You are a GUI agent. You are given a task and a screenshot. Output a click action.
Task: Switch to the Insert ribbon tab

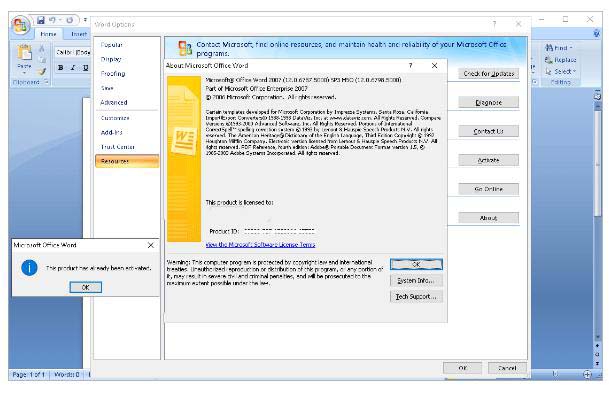point(79,34)
